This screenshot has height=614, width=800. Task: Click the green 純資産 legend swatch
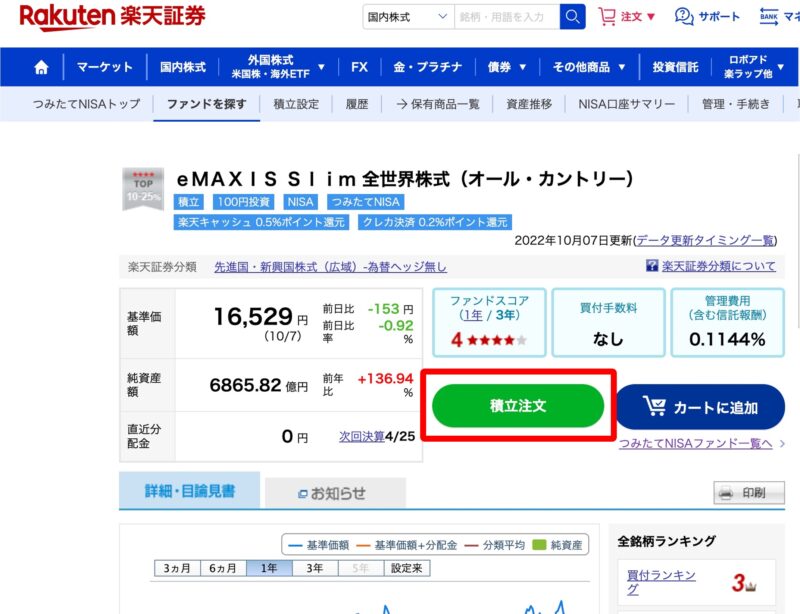pyautogui.click(x=539, y=545)
